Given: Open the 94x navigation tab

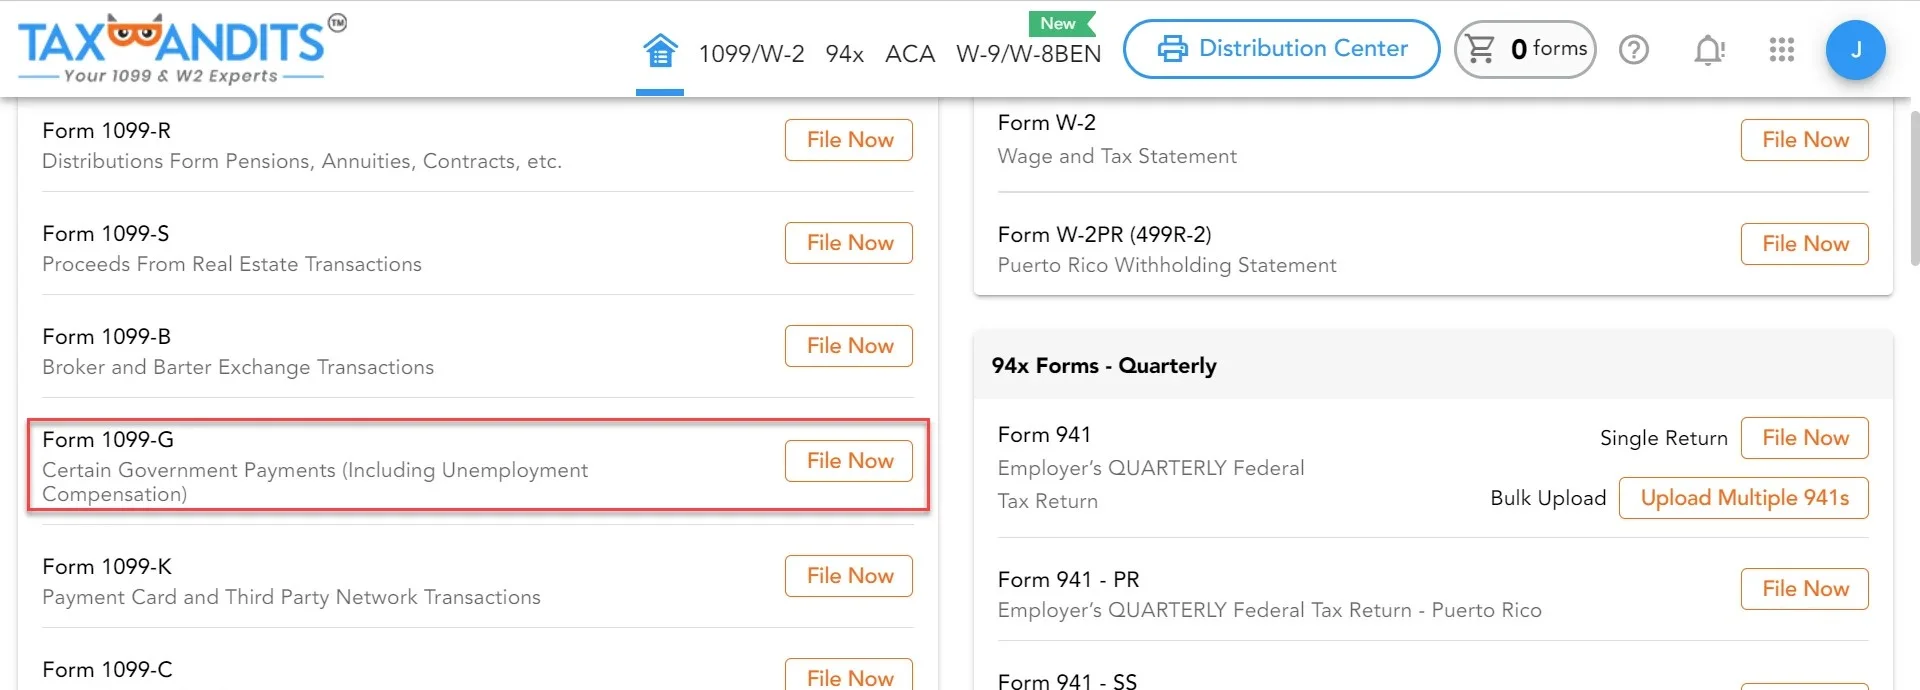Looking at the screenshot, I should tap(845, 54).
